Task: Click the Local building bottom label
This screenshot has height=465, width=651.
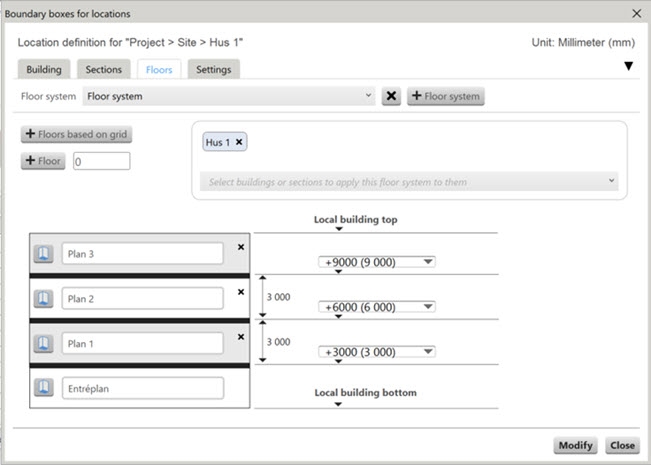Action: point(365,393)
